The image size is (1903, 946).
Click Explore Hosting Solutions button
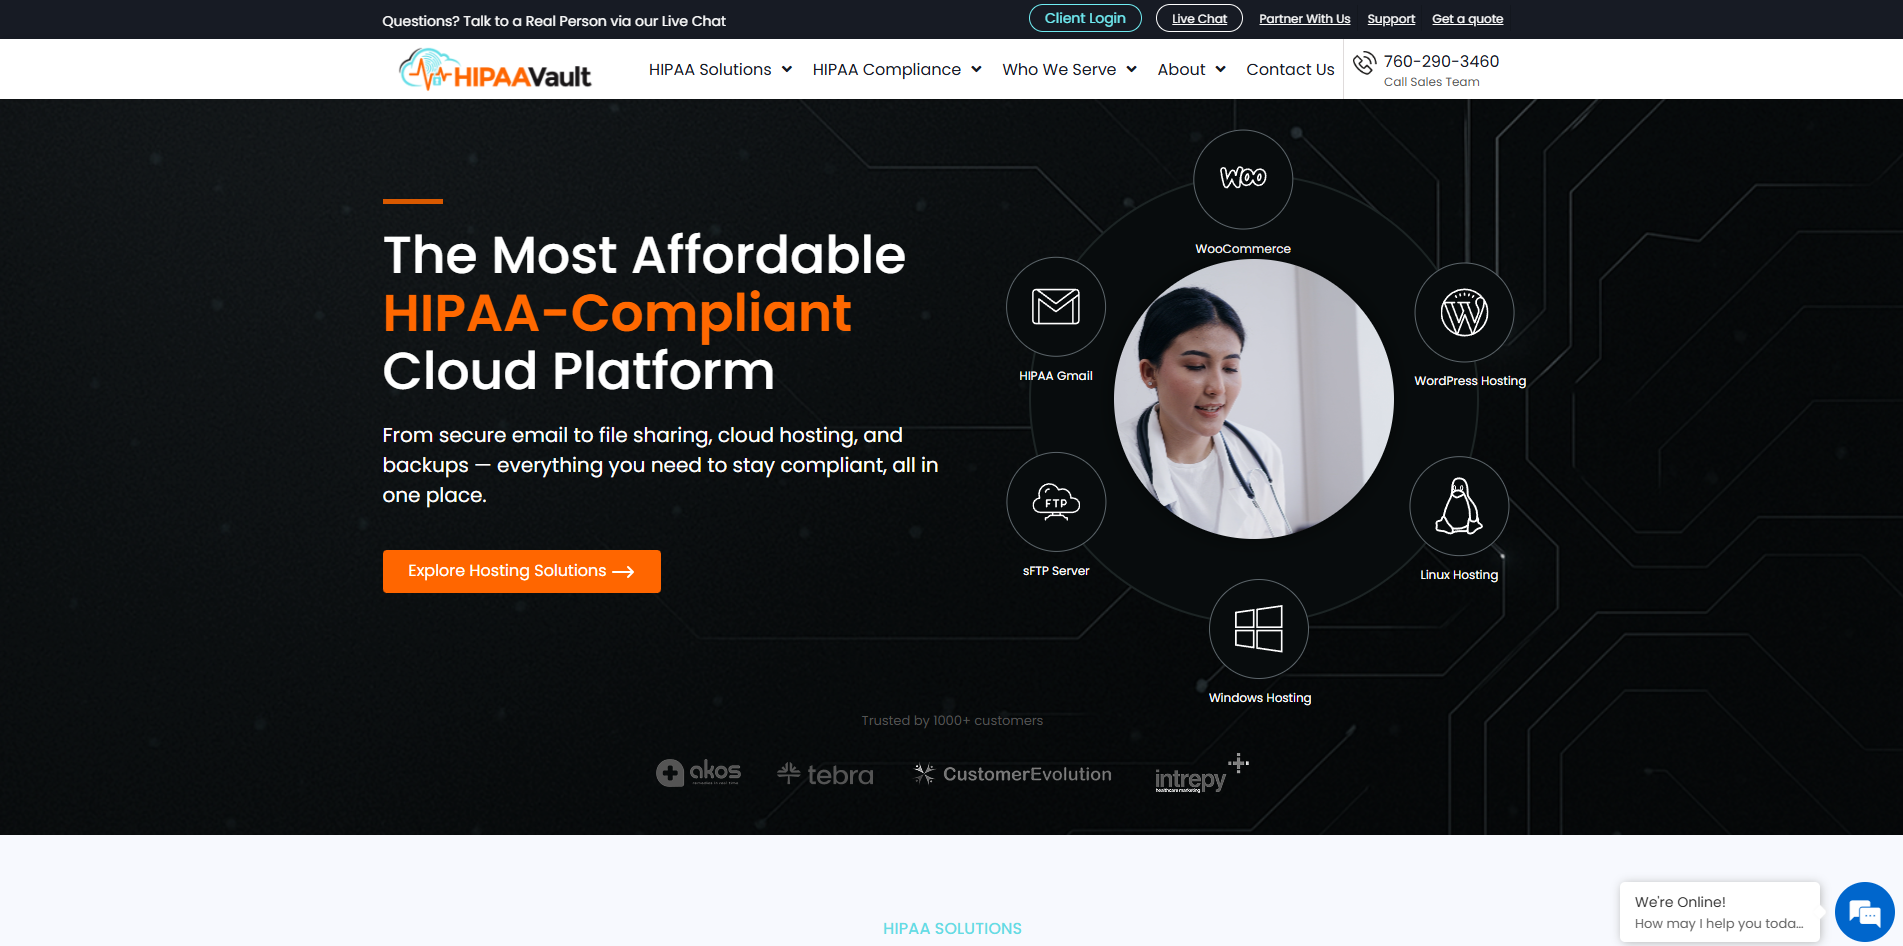[x=522, y=571]
